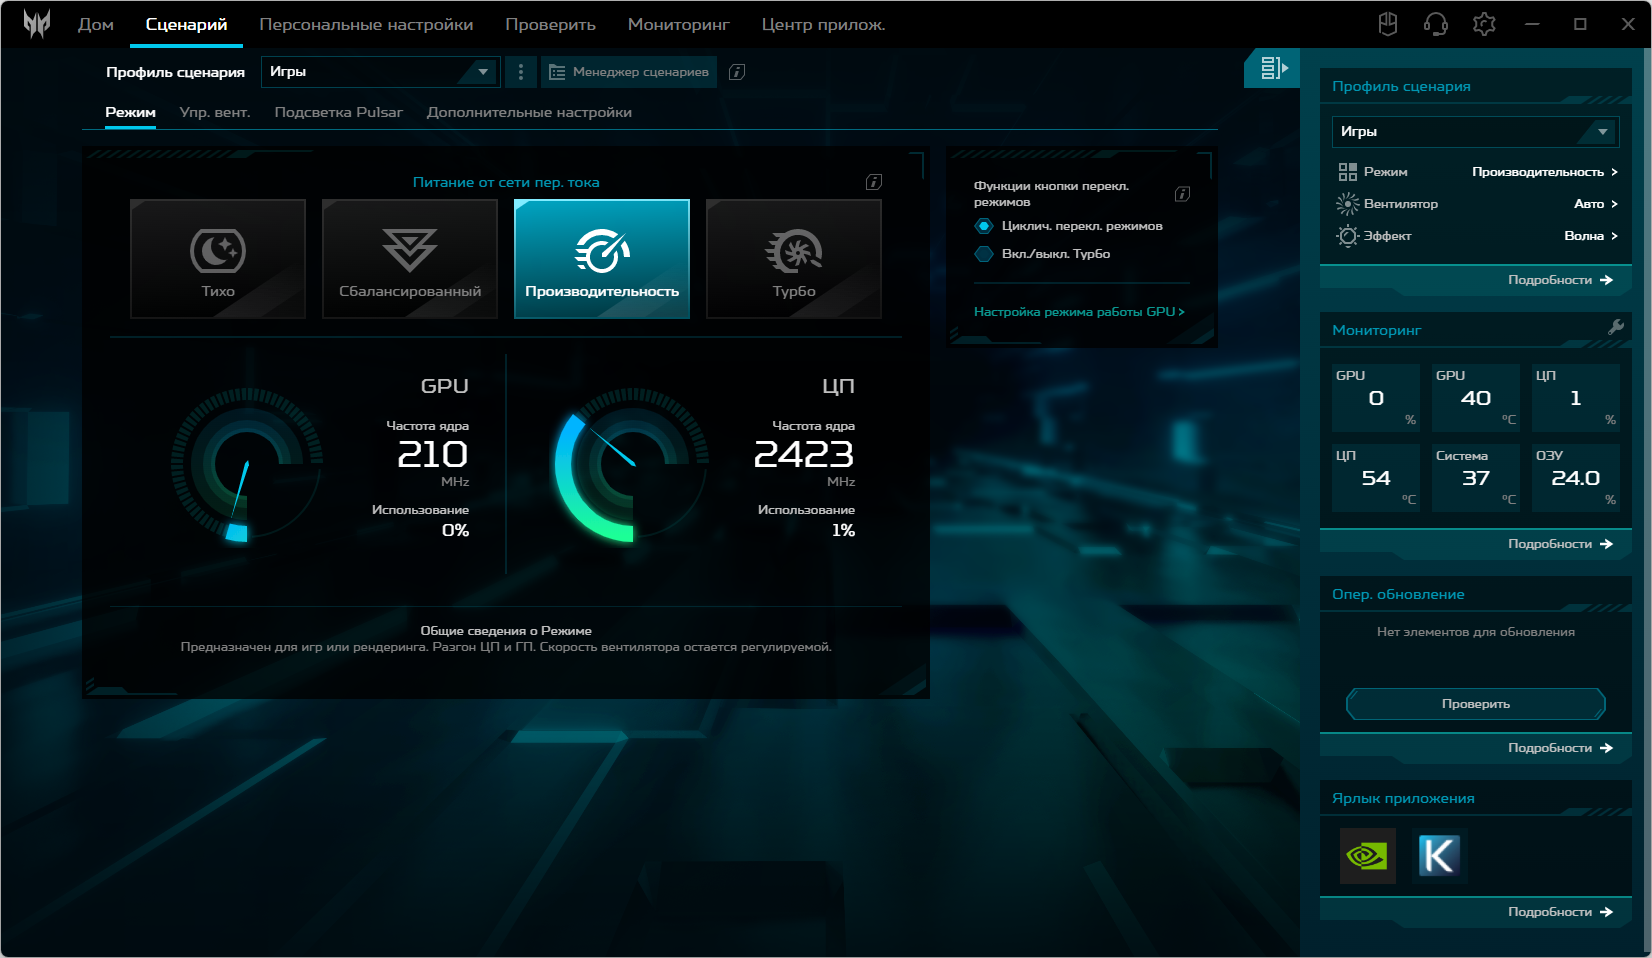
Task: Click the GPU core frequency gauge
Action: tap(246, 465)
